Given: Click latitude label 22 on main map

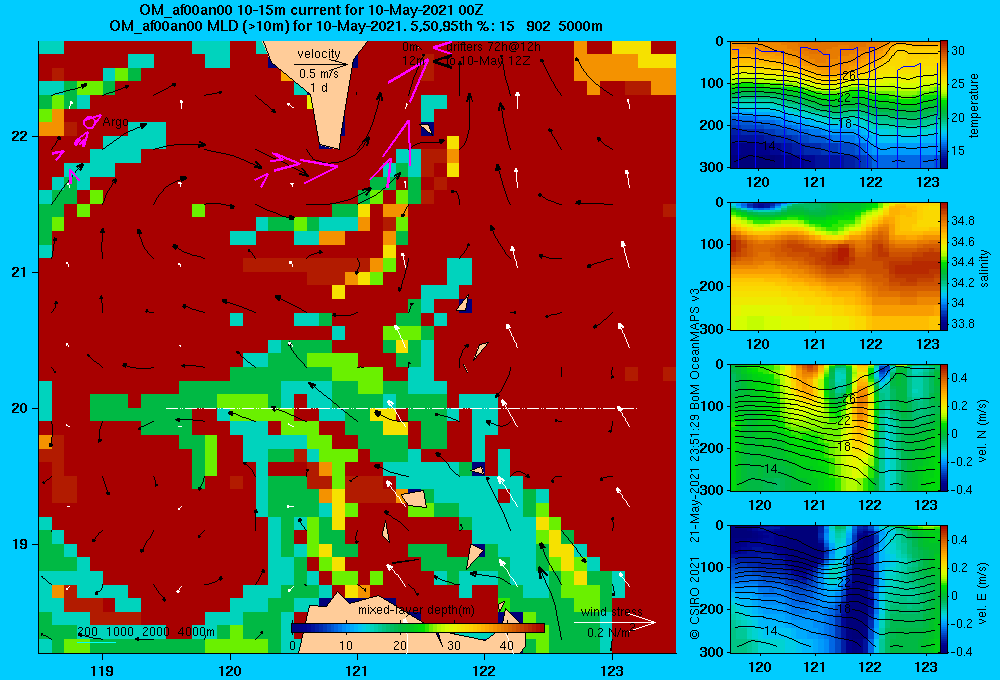Looking at the screenshot, I should click(x=20, y=136).
